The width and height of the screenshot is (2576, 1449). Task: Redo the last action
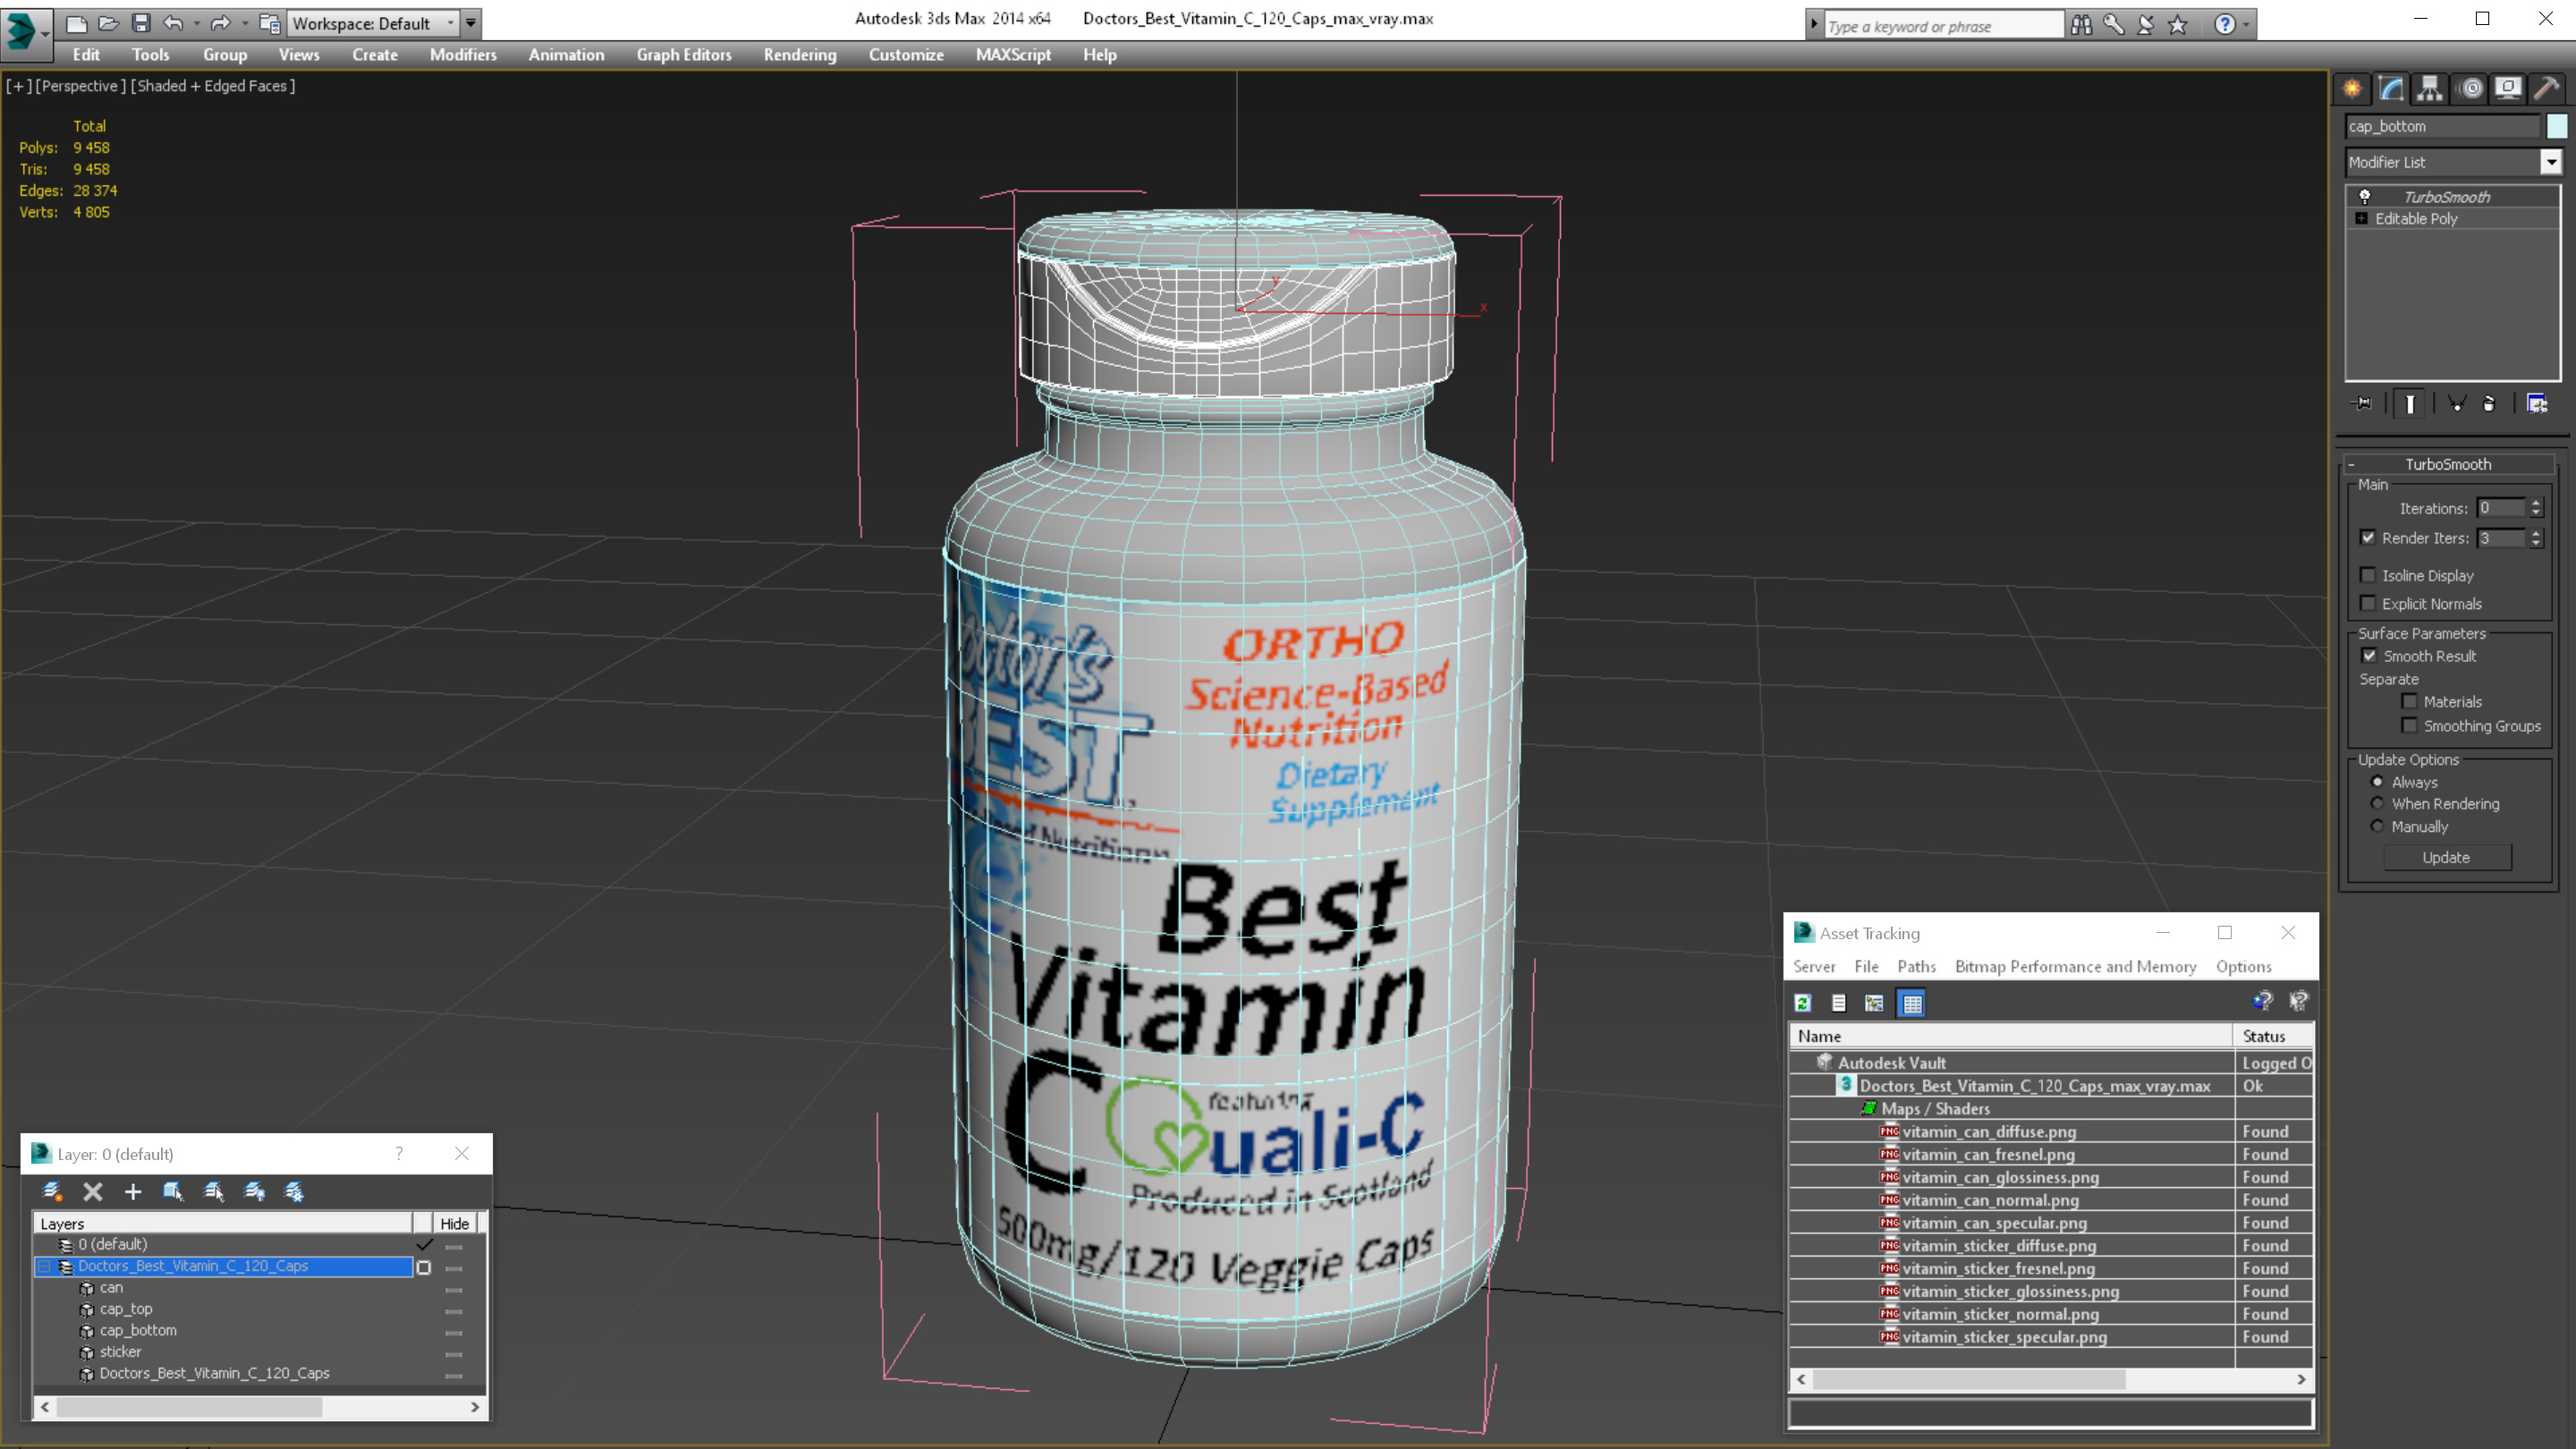tap(221, 23)
